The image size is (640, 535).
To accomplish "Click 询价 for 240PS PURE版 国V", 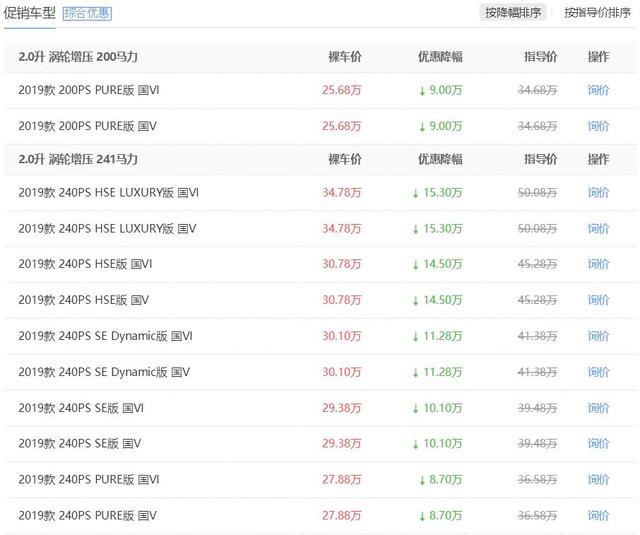I will tap(598, 515).
